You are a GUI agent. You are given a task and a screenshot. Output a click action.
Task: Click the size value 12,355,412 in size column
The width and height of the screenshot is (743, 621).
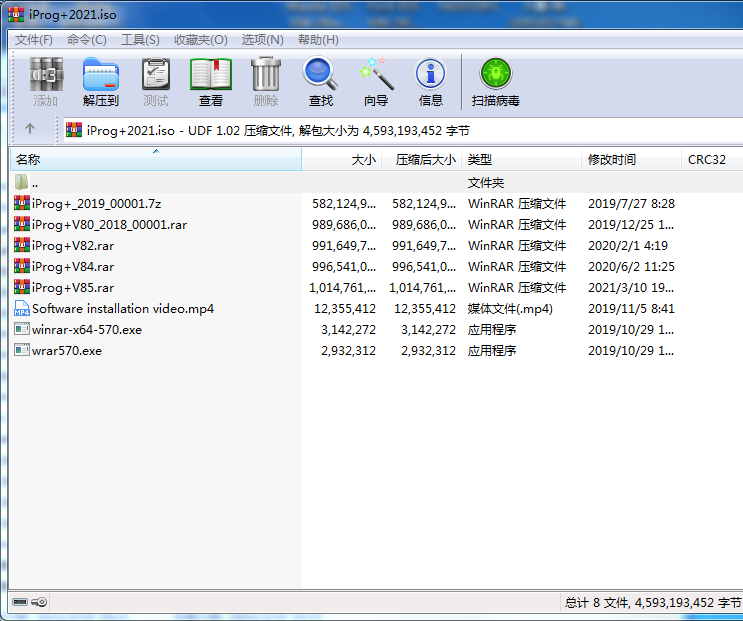[x=345, y=309]
